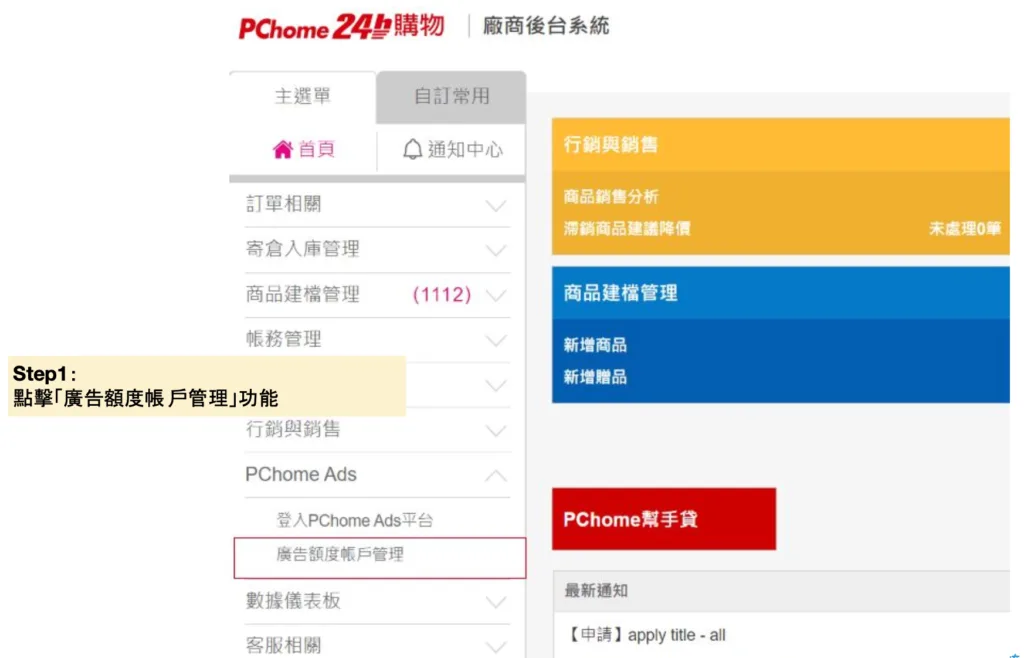The image size is (1024, 658).
Task: Click 新增商品 in the blue panel
Action: [x=595, y=345]
